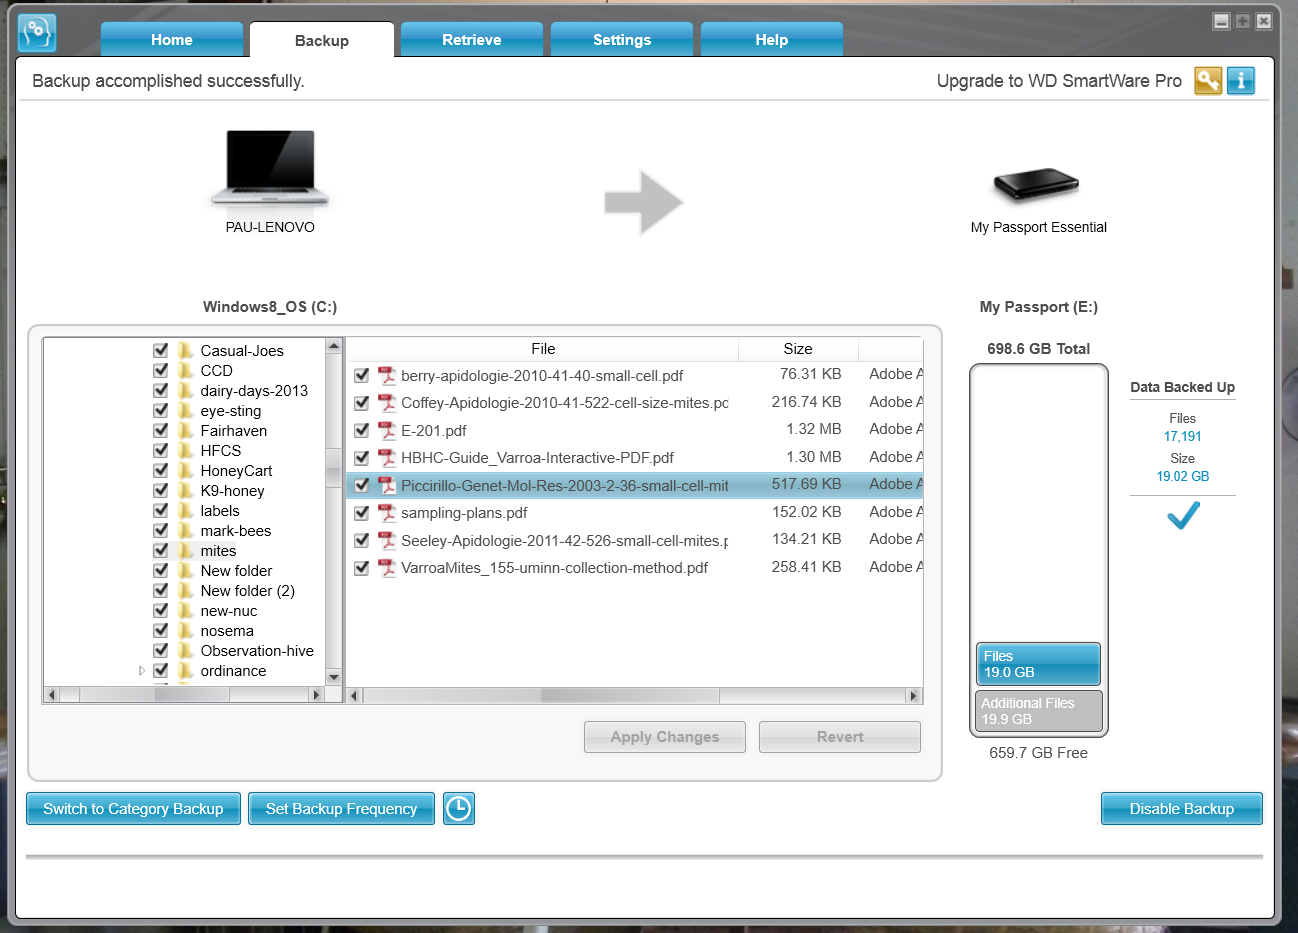Click folder icon next to Fairhaven
Viewport: 1298px width, 933px height.
pyautogui.click(x=185, y=430)
